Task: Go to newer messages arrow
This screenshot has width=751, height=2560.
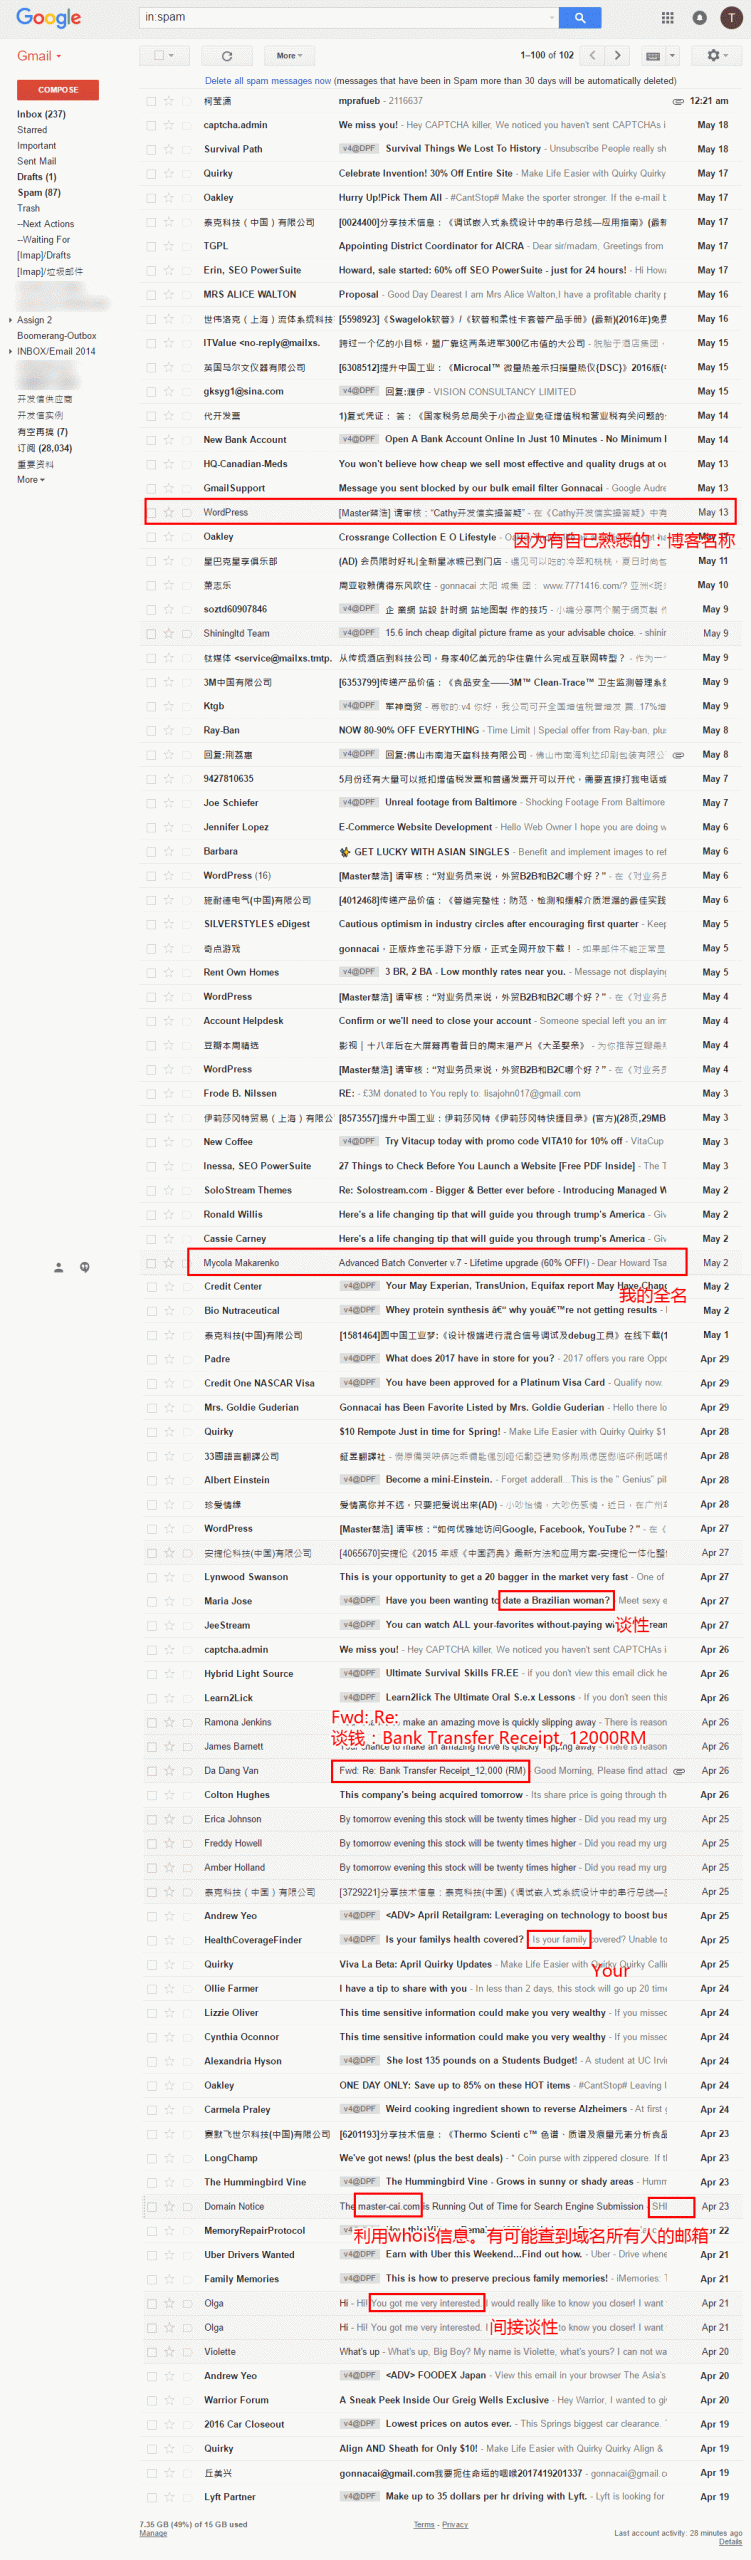Action: point(593,56)
